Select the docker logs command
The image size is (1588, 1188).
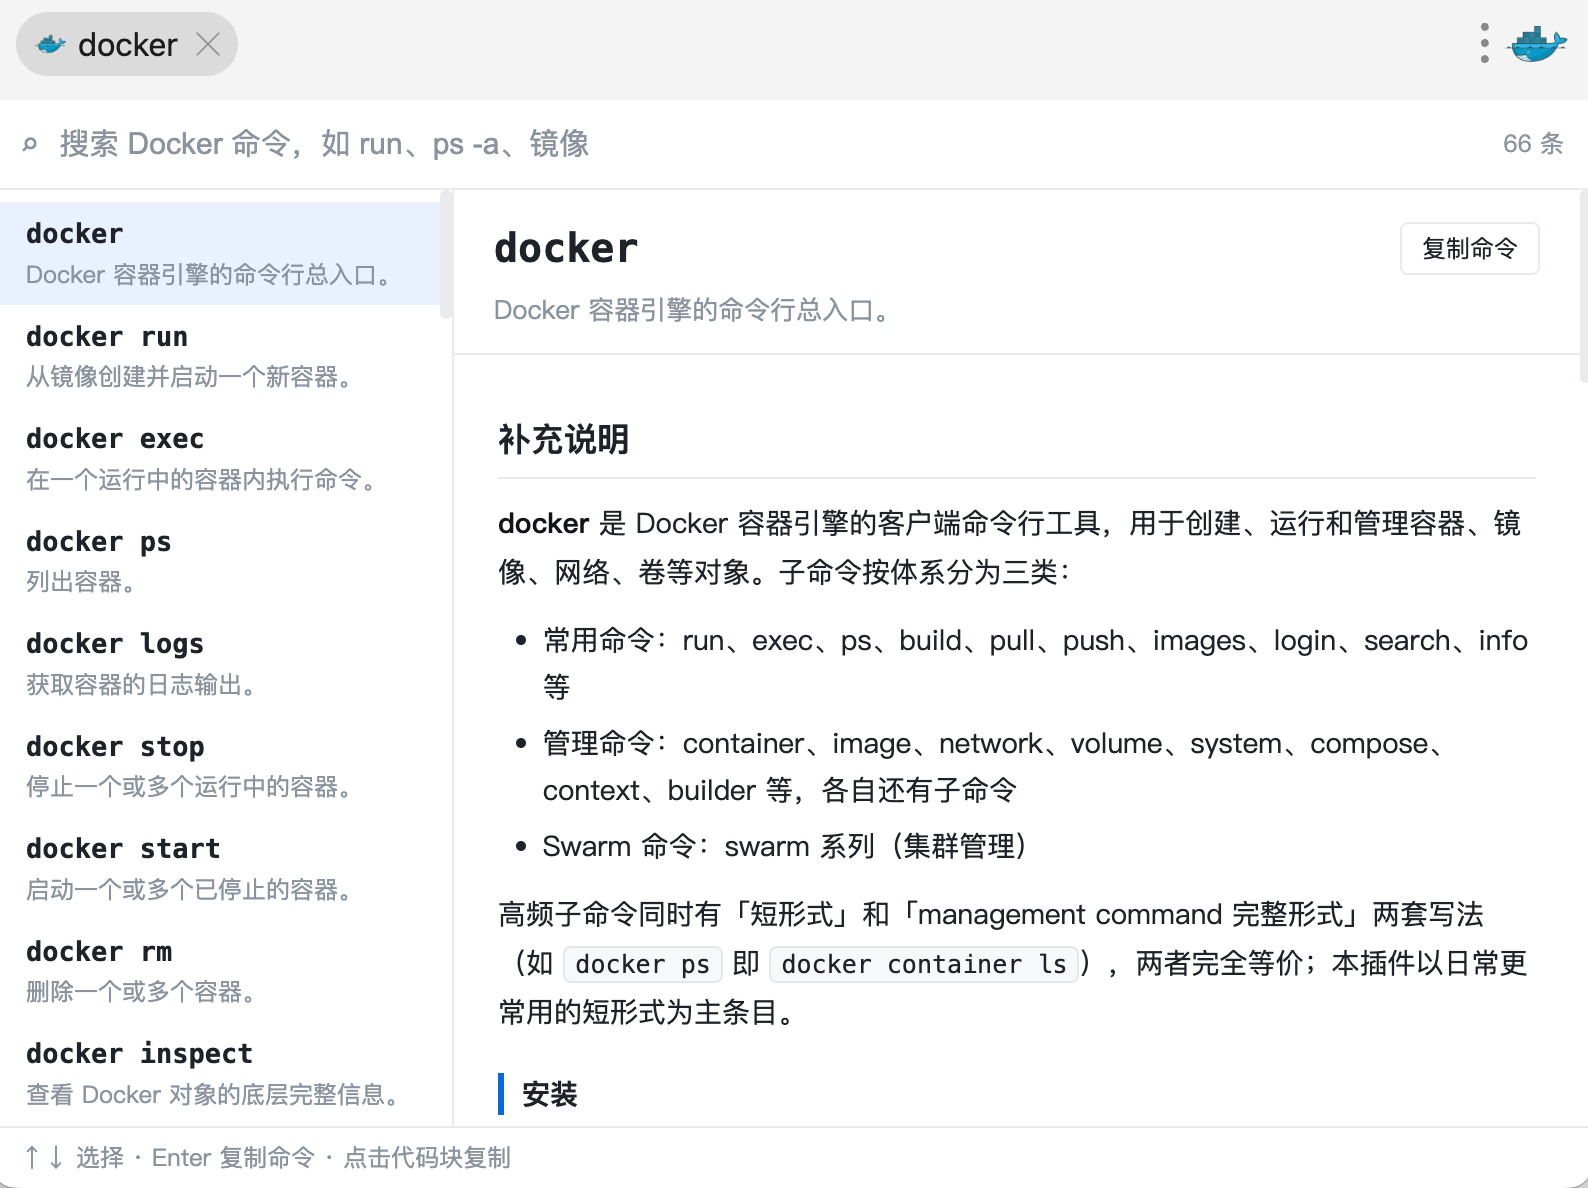(x=220, y=664)
